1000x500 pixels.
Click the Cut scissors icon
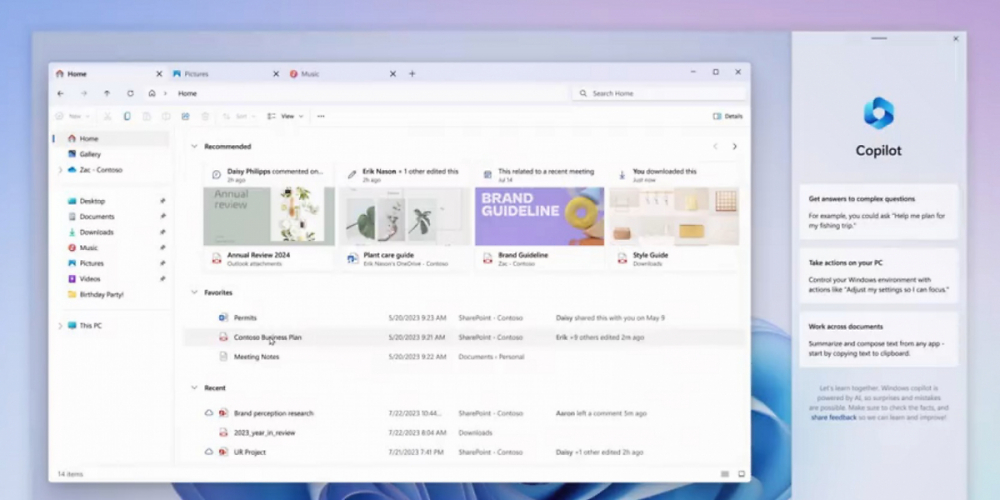click(107, 116)
